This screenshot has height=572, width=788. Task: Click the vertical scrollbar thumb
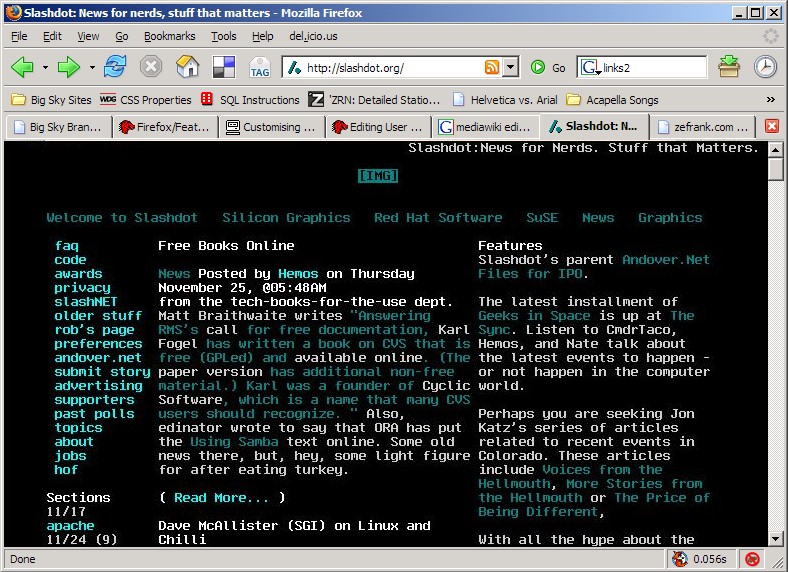click(x=775, y=169)
